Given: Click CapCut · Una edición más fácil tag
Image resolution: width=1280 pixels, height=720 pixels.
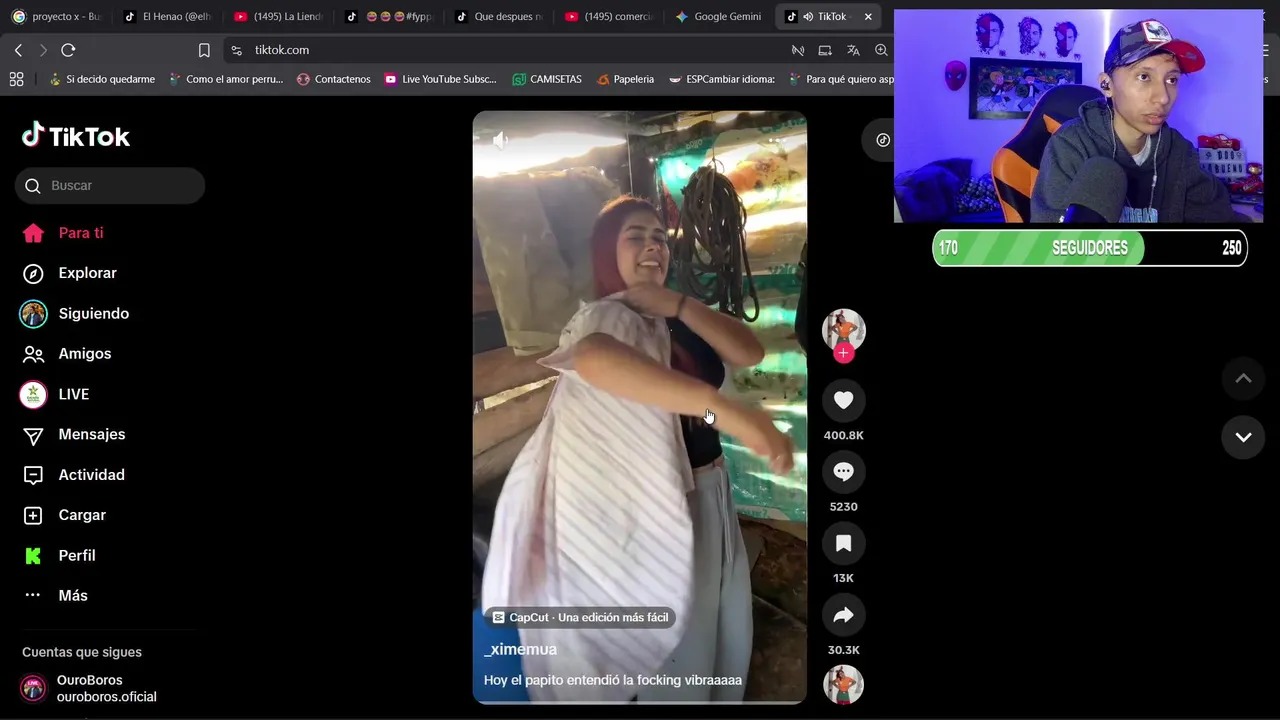Looking at the screenshot, I should [580, 617].
